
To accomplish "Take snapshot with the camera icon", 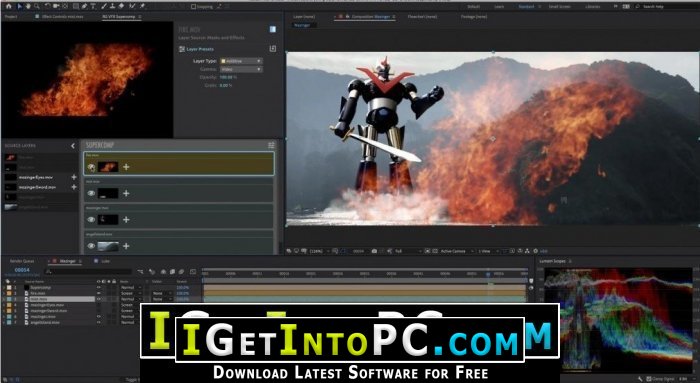I will click(374, 251).
